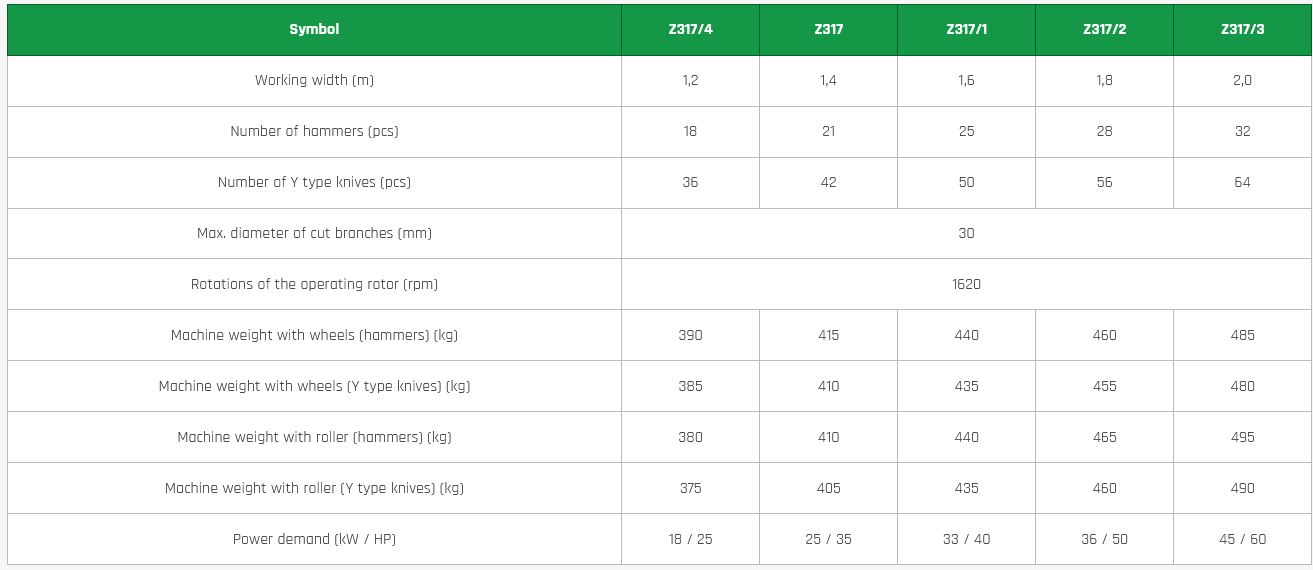The image size is (1313, 570).
Task: Click the Z317 model header cell
Action: pos(828,29)
